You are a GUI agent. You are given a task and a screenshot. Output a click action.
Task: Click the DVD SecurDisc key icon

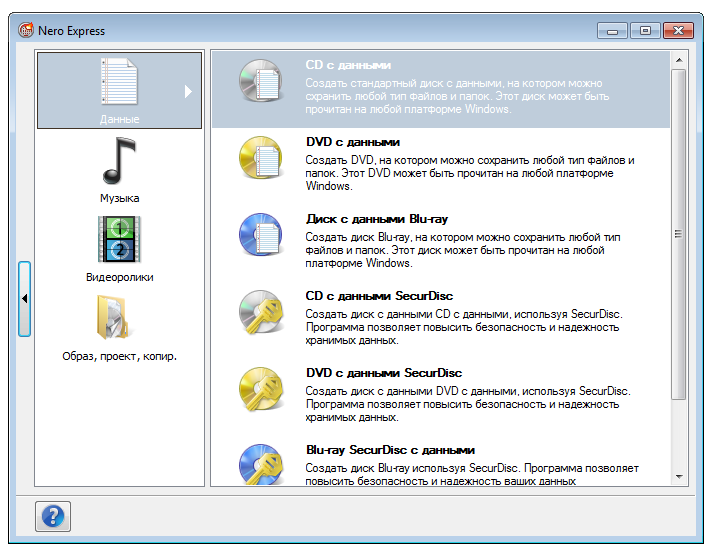261,389
